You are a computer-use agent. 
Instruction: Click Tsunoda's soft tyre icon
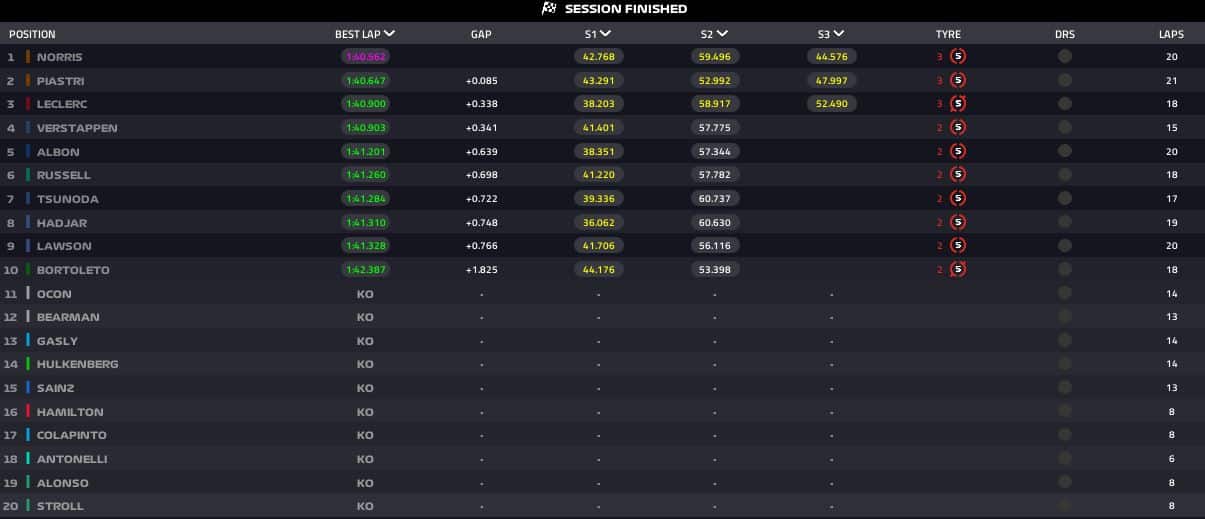tap(958, 198)
